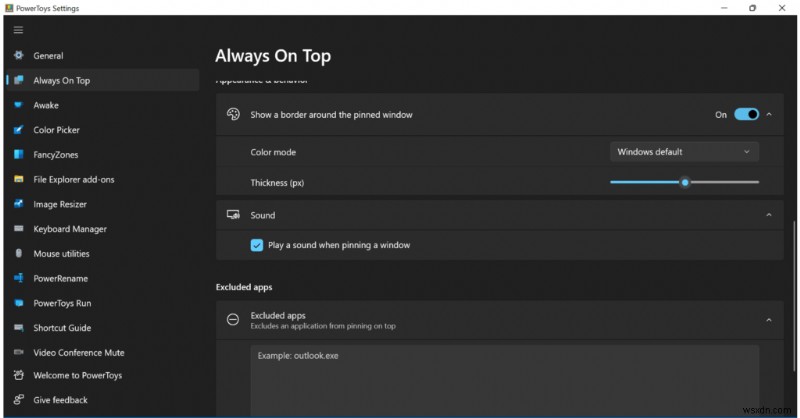Collapse the border settings chevron
Image resolution: width=800 pixels, height=418 pixels.
[x=769, y=114]
